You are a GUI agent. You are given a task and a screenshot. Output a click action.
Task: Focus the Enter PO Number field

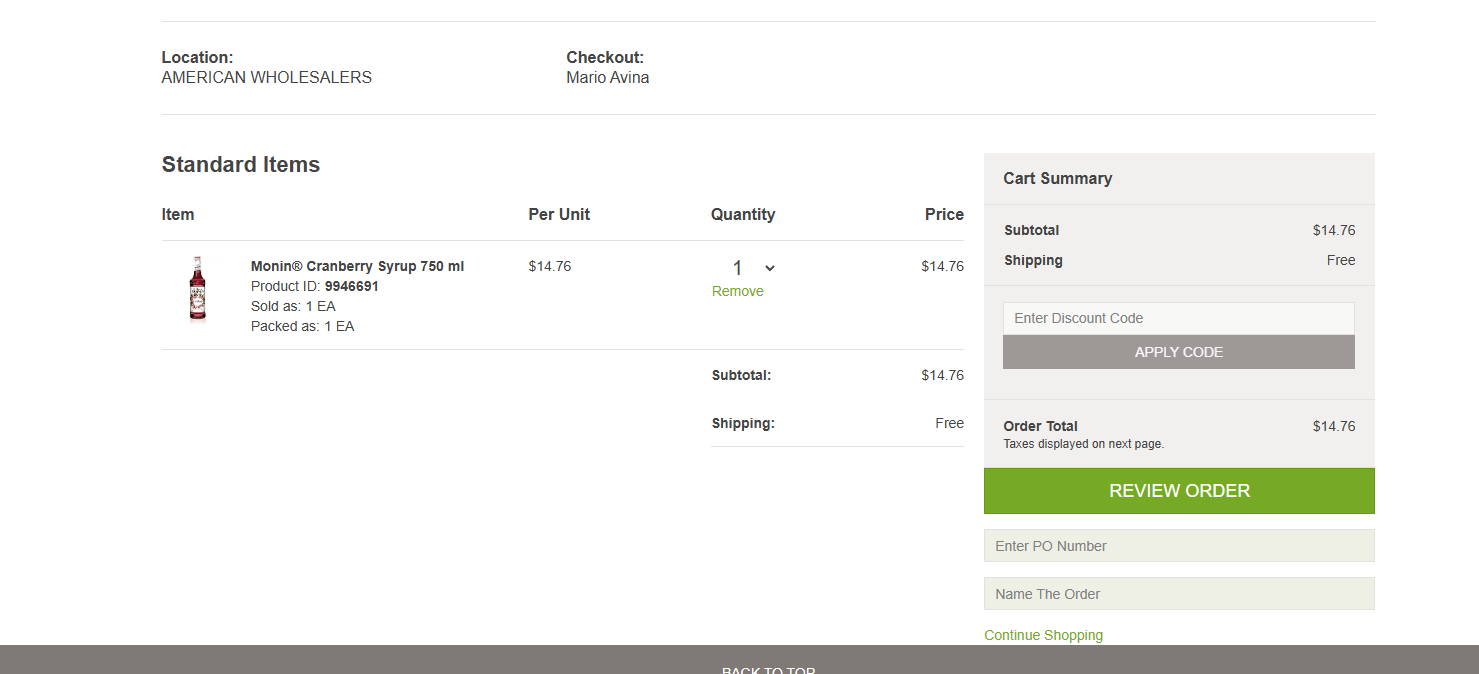click(1179, 546)
